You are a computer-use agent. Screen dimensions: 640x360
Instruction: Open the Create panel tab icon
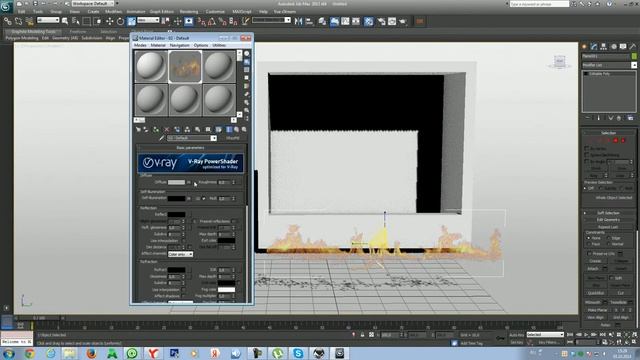(x=584, y=47)
